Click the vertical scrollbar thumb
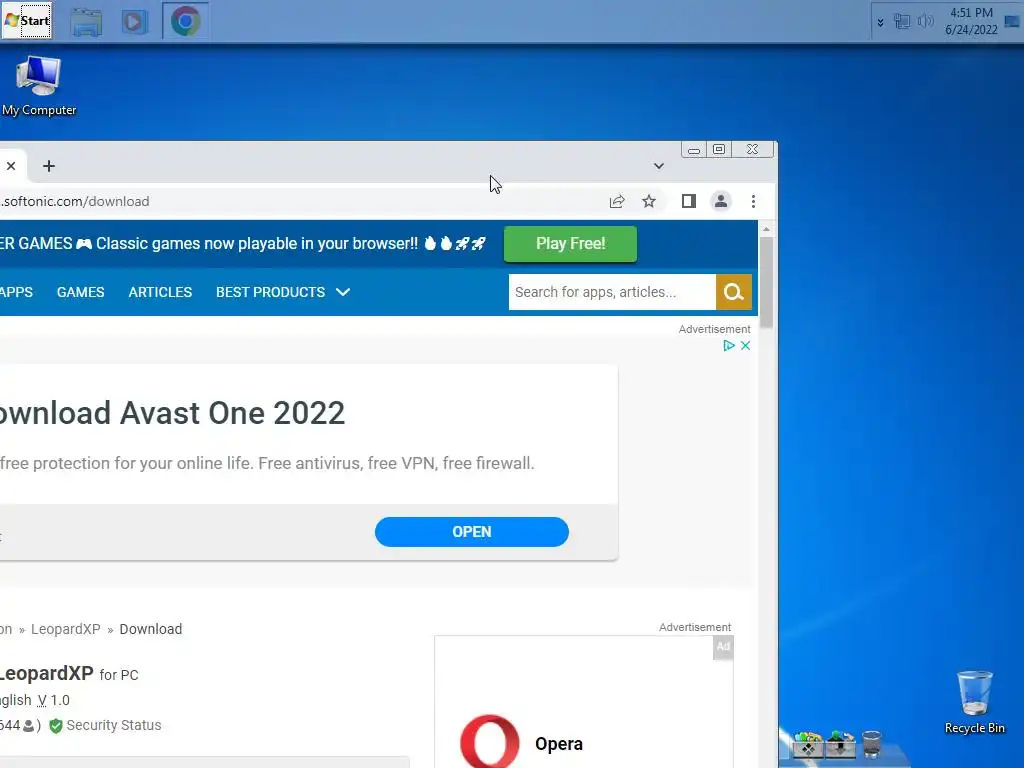 766,283
